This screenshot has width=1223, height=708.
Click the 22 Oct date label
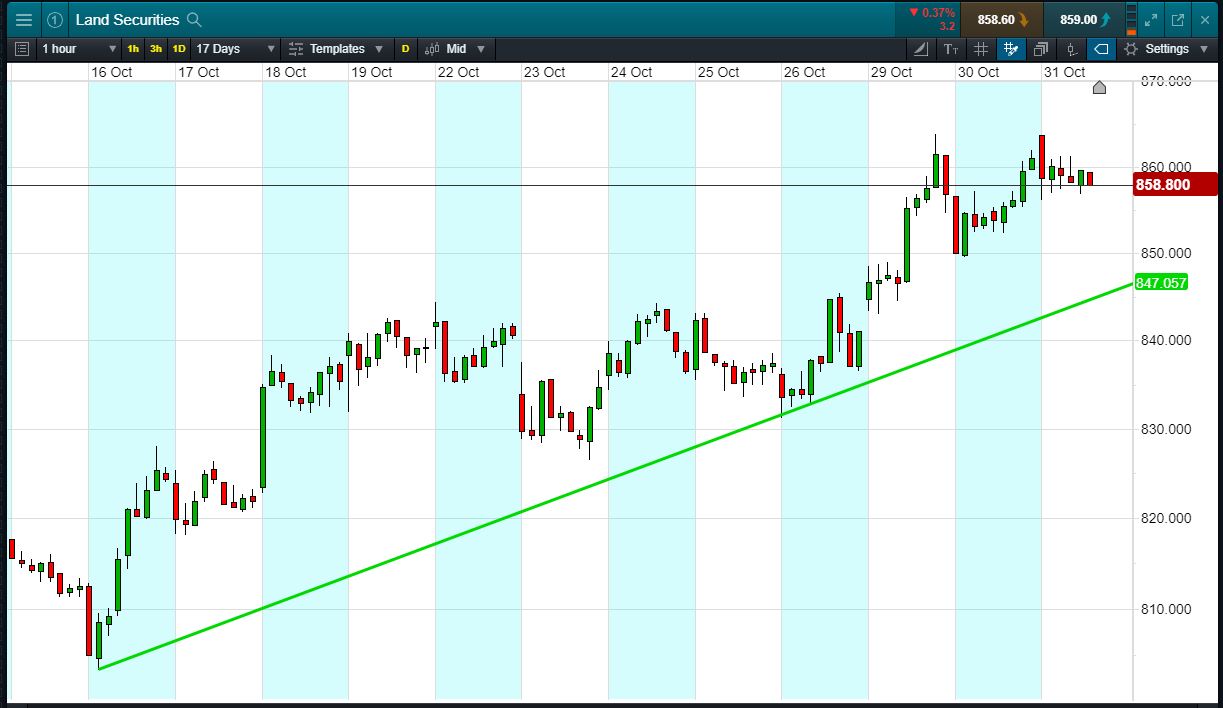[x=458, y=72]
